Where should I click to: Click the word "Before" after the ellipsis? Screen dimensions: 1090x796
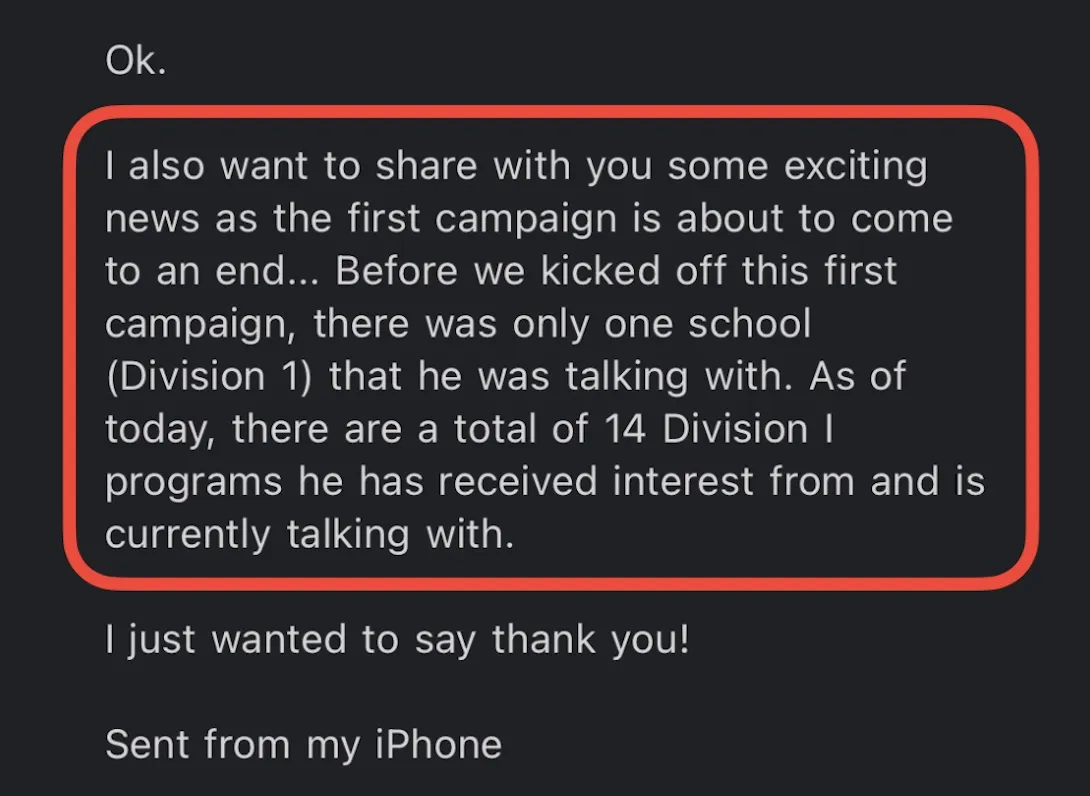click(396, 270)
